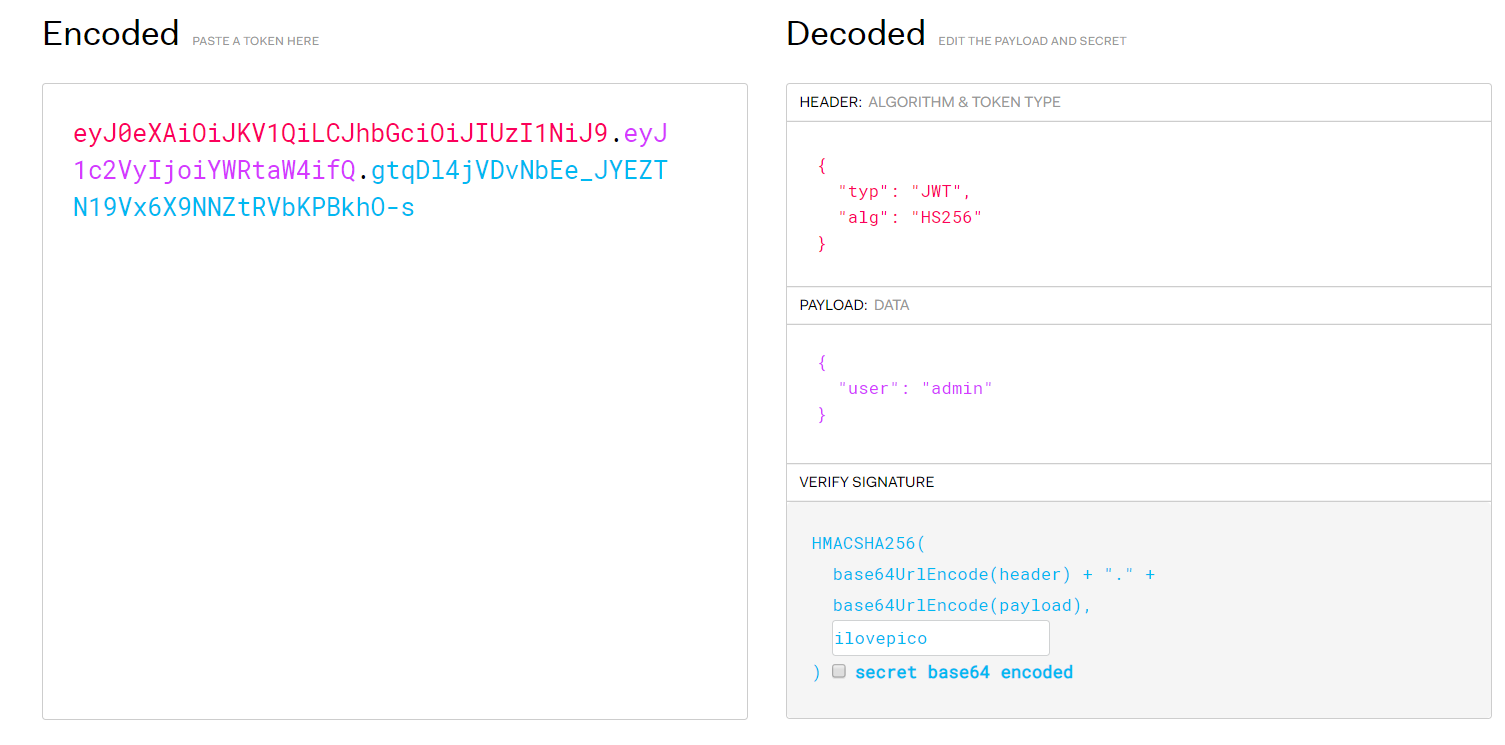Click the HEADER: ALGORITHM & TOKEN TYPE title
1505x745 pixels.
(x=929, y=102)
